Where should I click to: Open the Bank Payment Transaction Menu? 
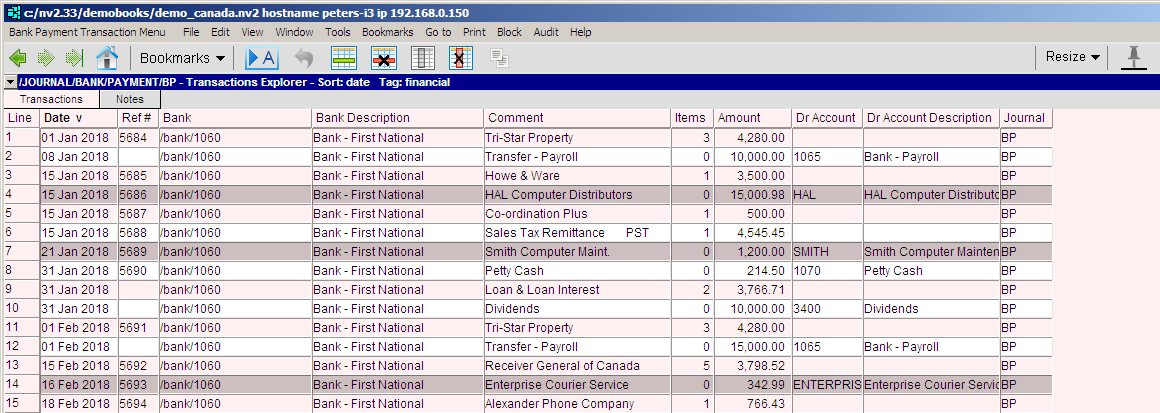87,32
